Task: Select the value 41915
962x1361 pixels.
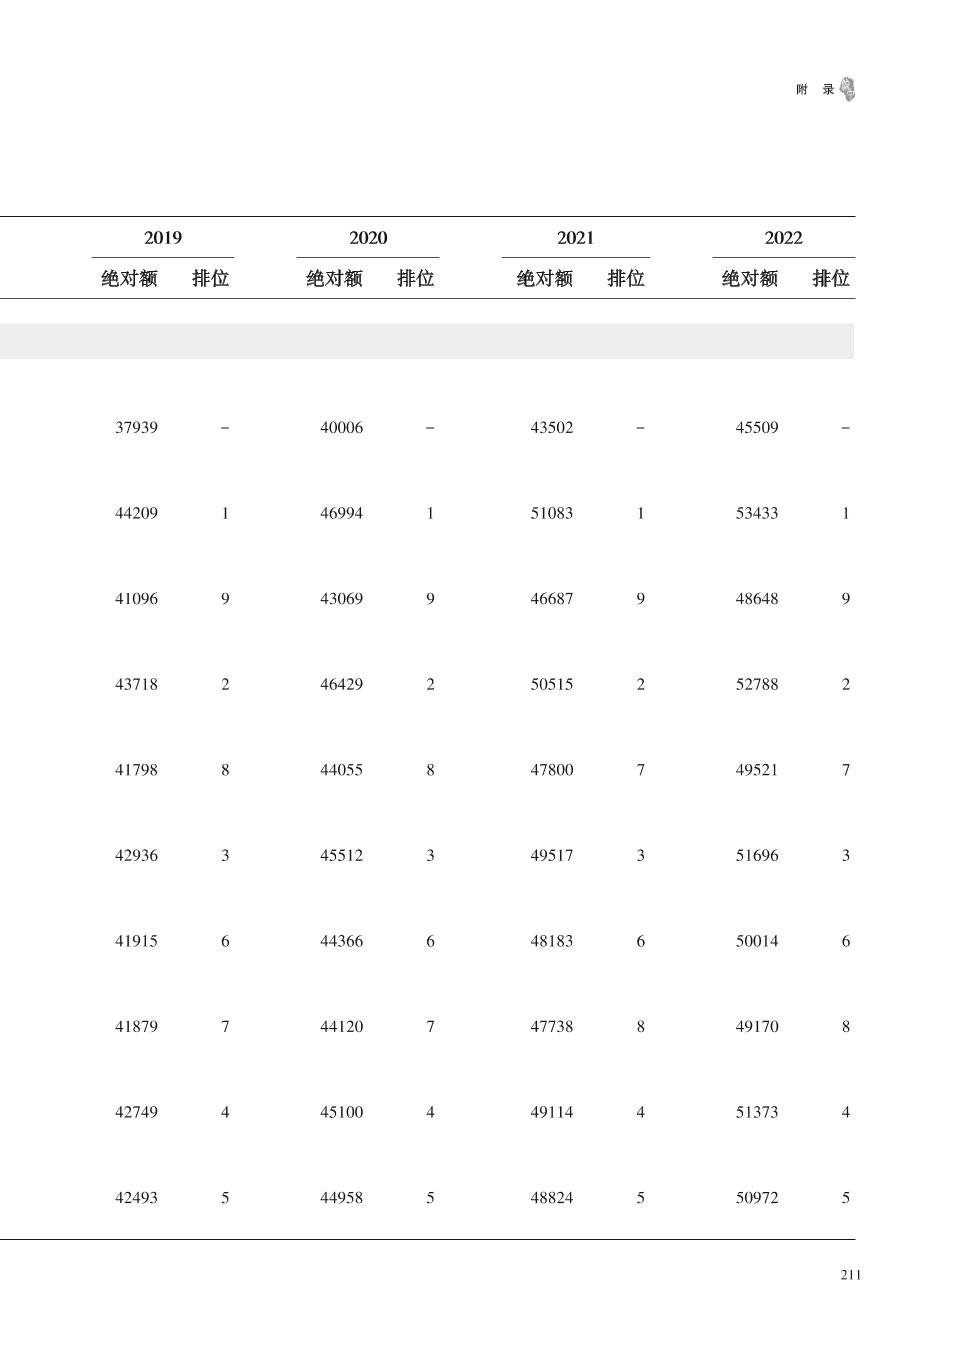Action: point(136,941)
